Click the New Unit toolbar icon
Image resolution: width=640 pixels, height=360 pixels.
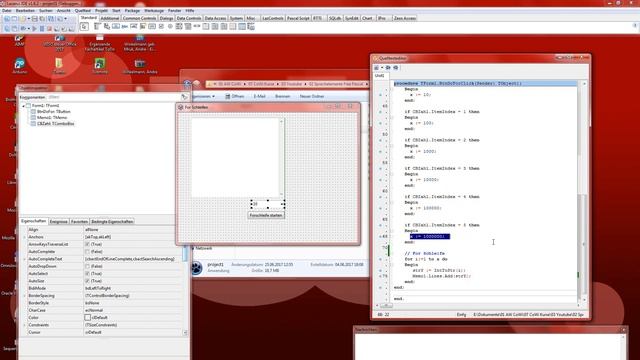7,19
